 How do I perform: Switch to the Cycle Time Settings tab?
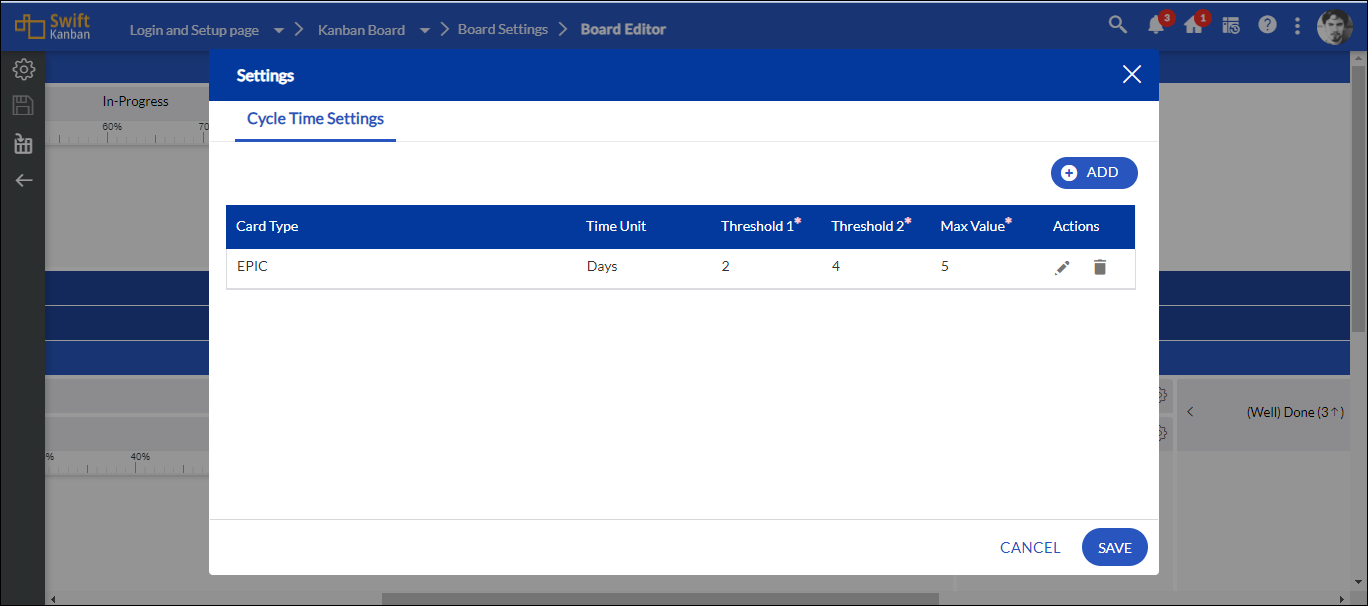point(314,118)
